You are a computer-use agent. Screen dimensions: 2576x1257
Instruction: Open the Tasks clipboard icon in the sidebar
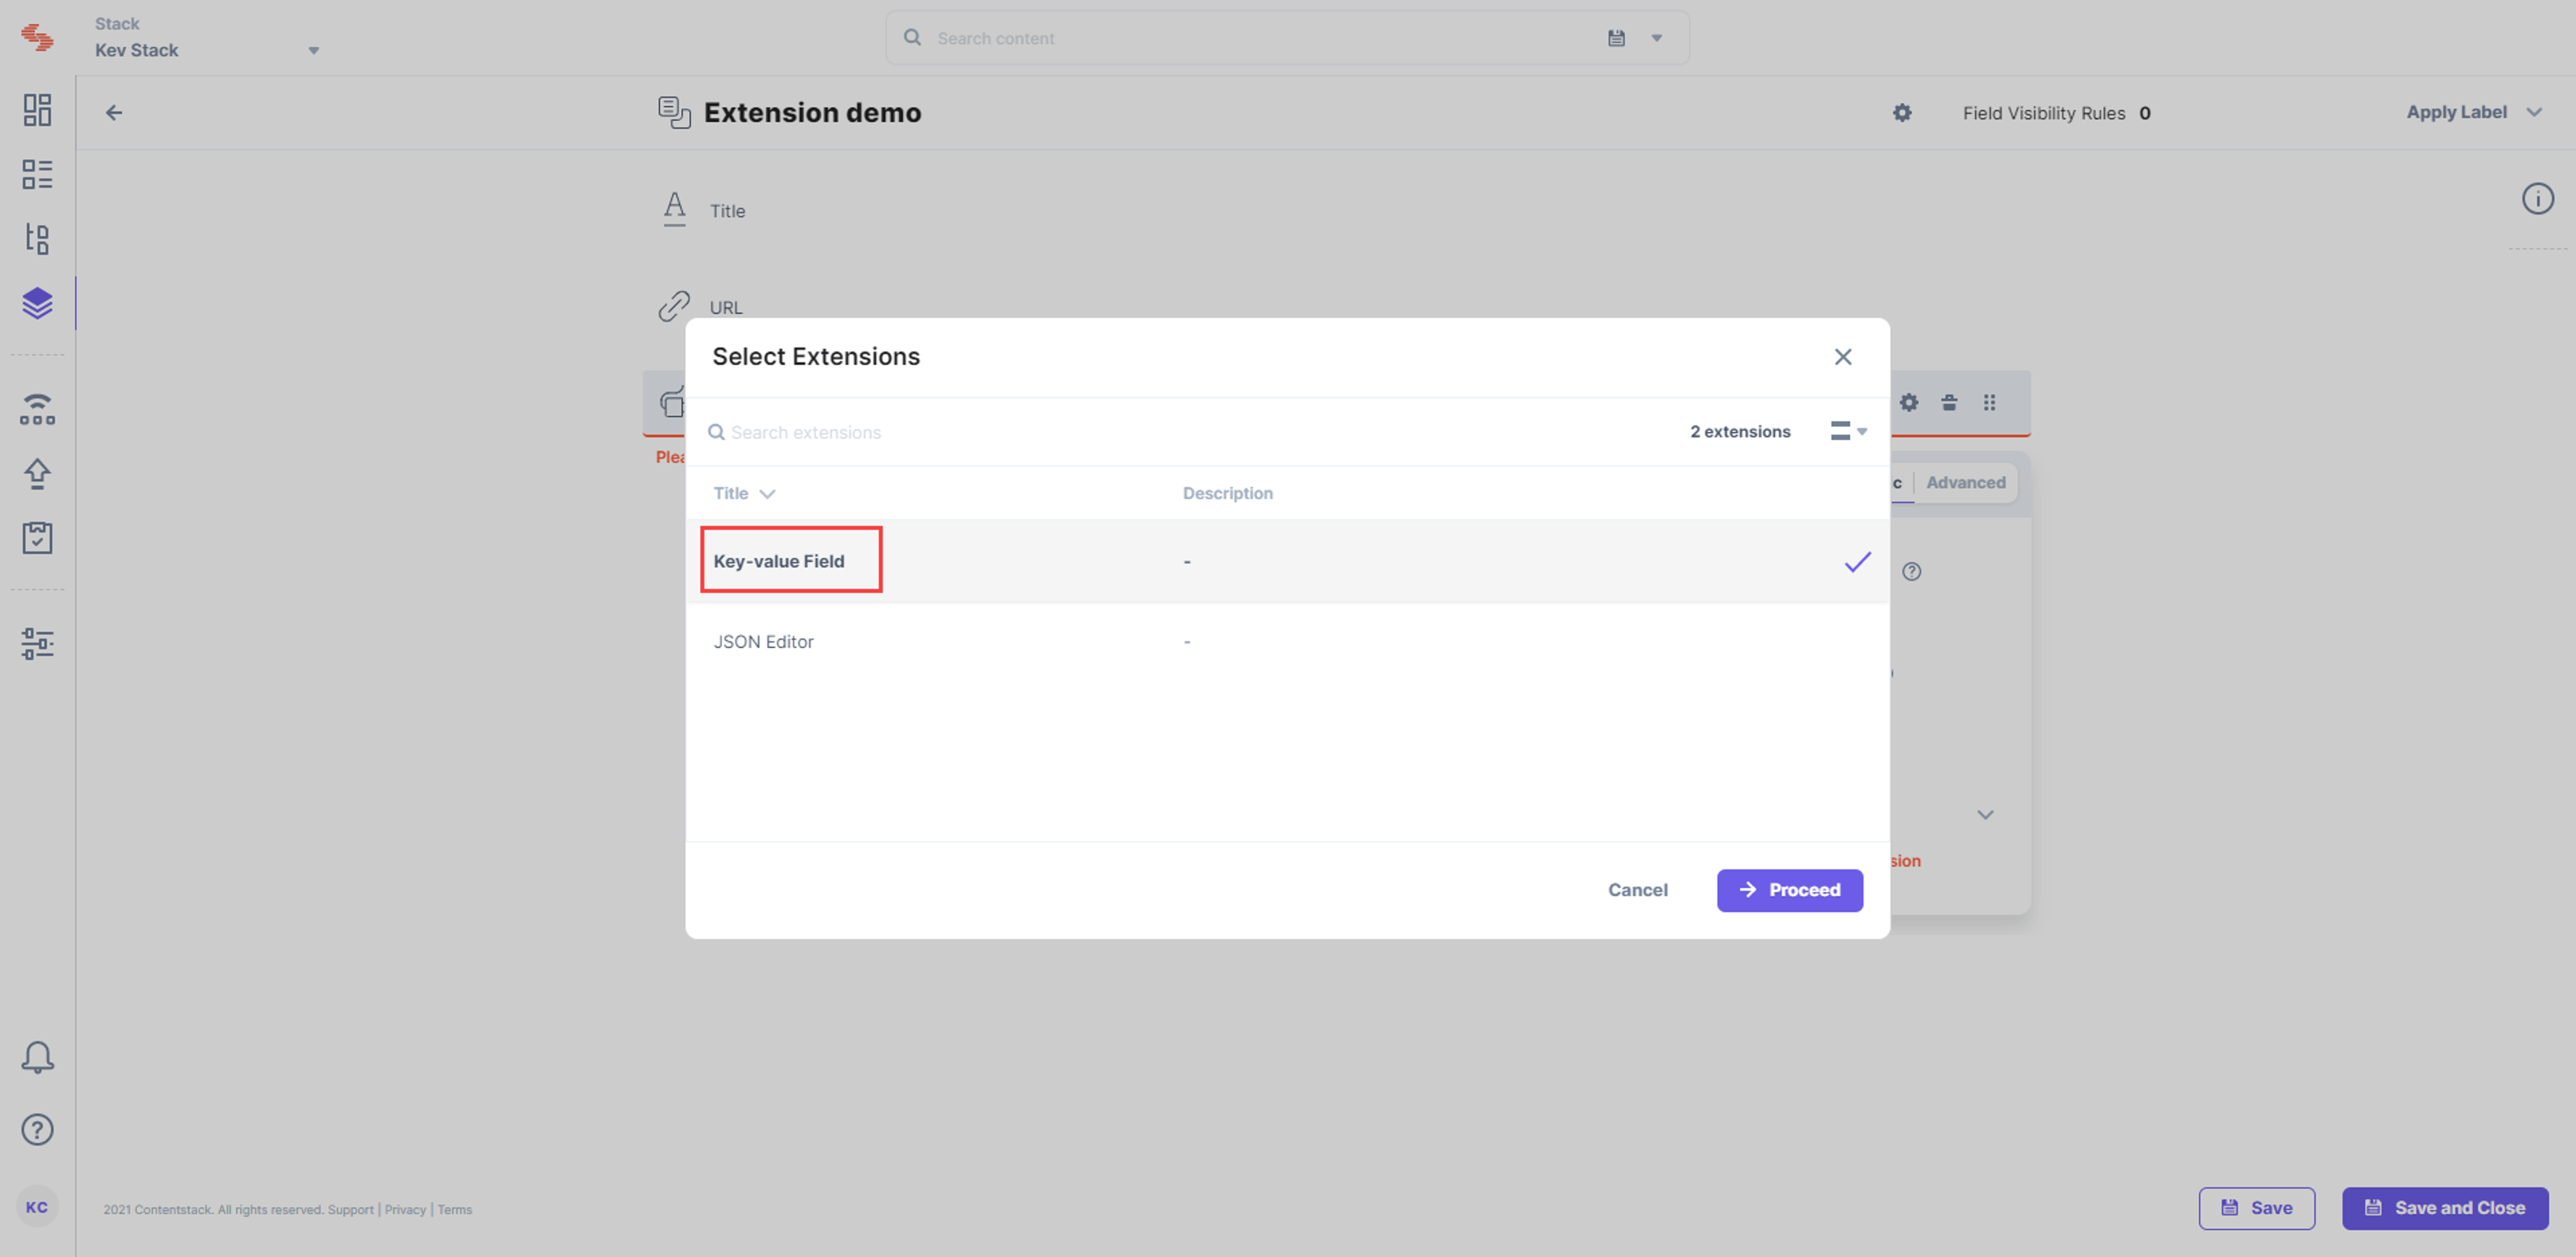click(x=37, y=538)
